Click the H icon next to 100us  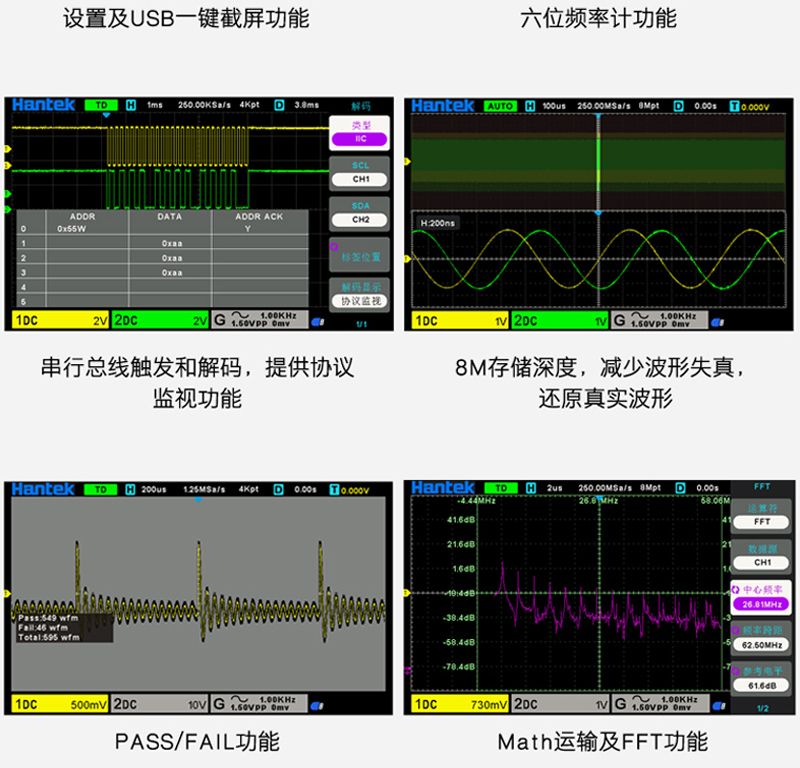point(531,106)
